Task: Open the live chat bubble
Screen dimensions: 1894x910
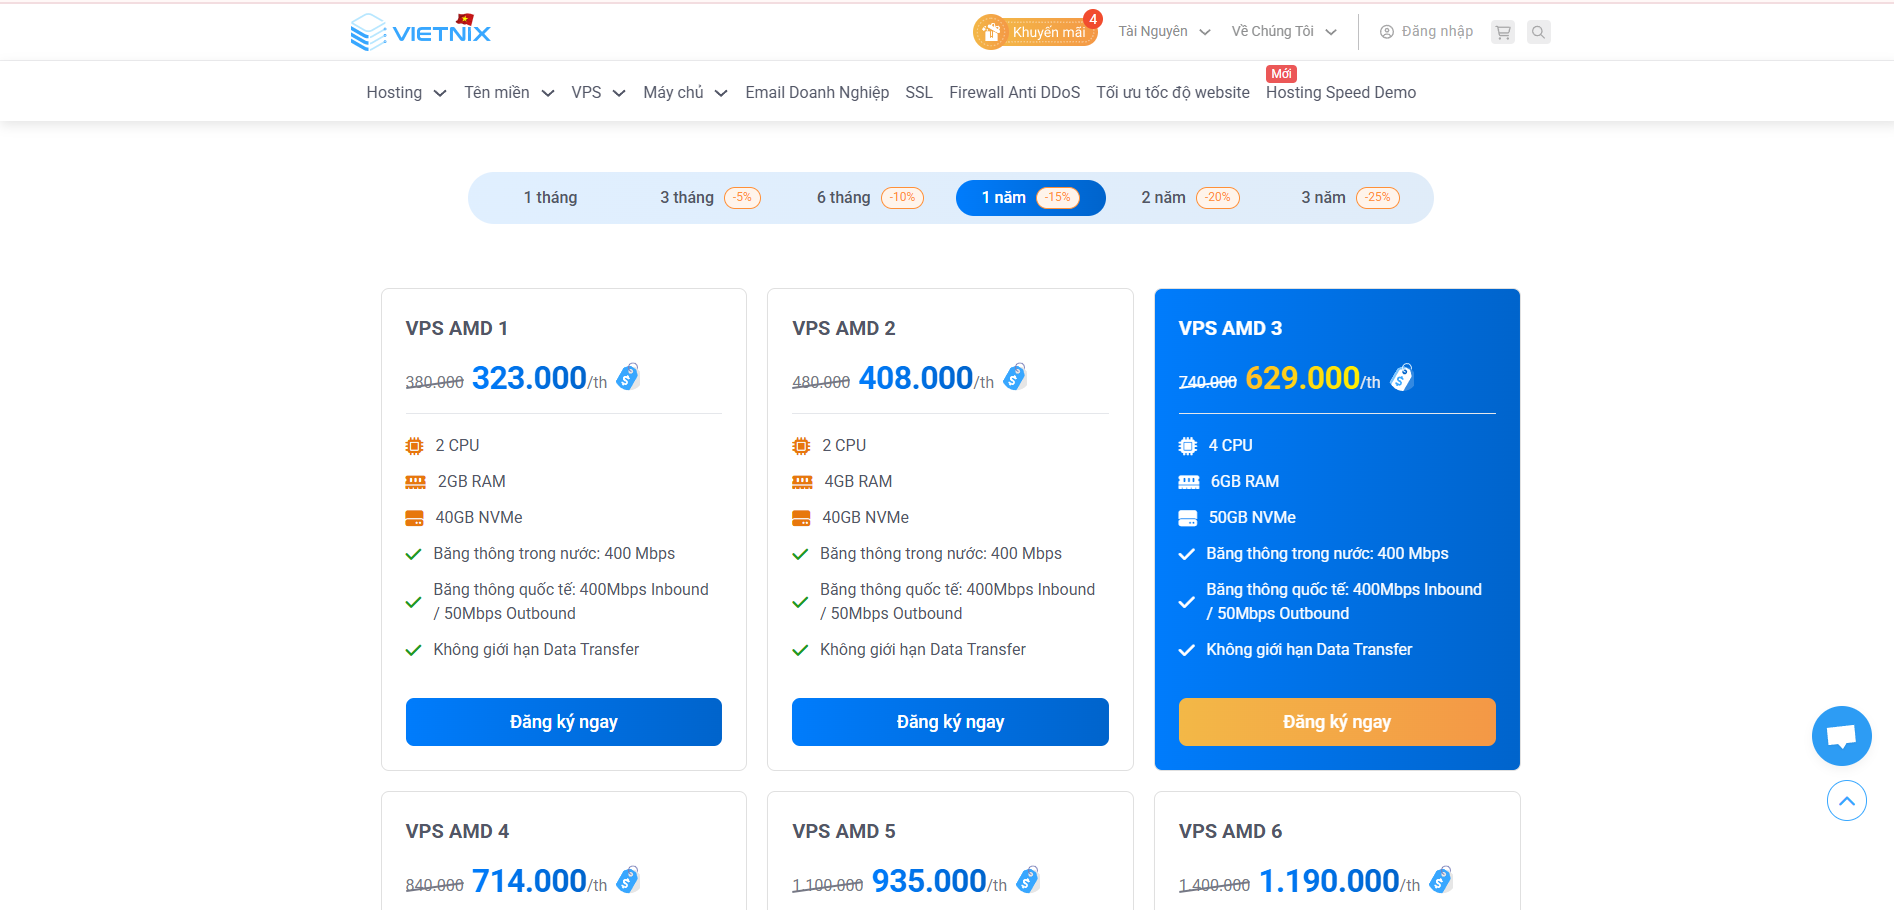Action: coord(1841,736)
